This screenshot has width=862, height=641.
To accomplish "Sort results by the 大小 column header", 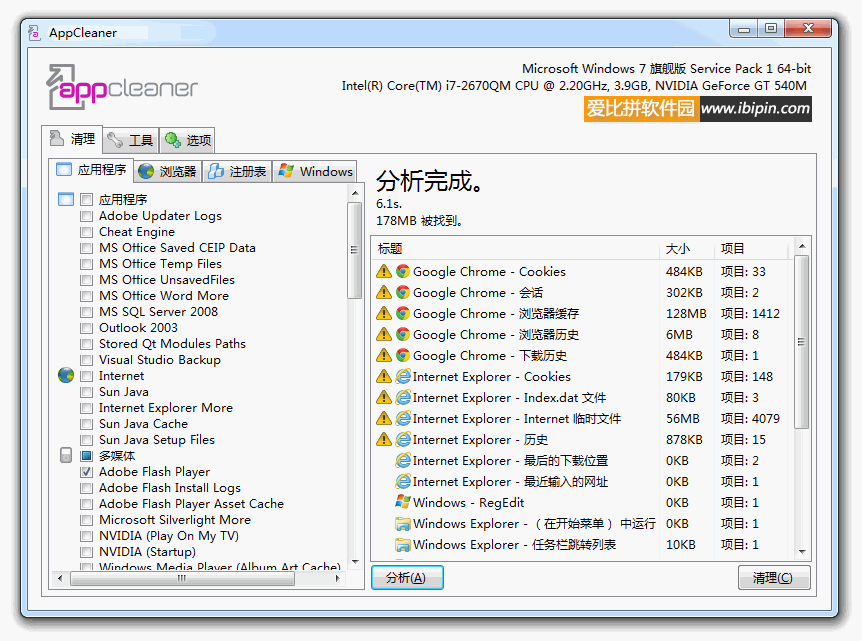I will [x=687, y=248].
